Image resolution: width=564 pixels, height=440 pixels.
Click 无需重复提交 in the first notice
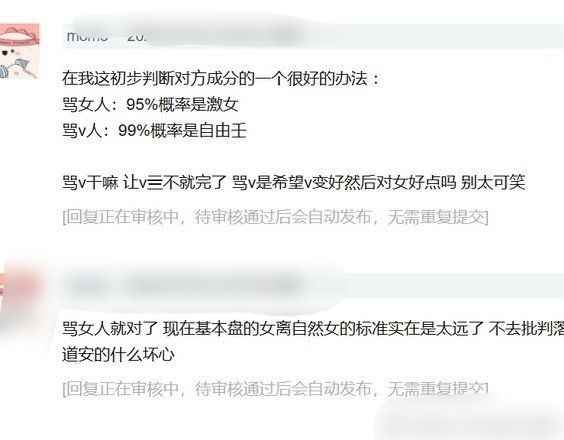coord(435,217)
